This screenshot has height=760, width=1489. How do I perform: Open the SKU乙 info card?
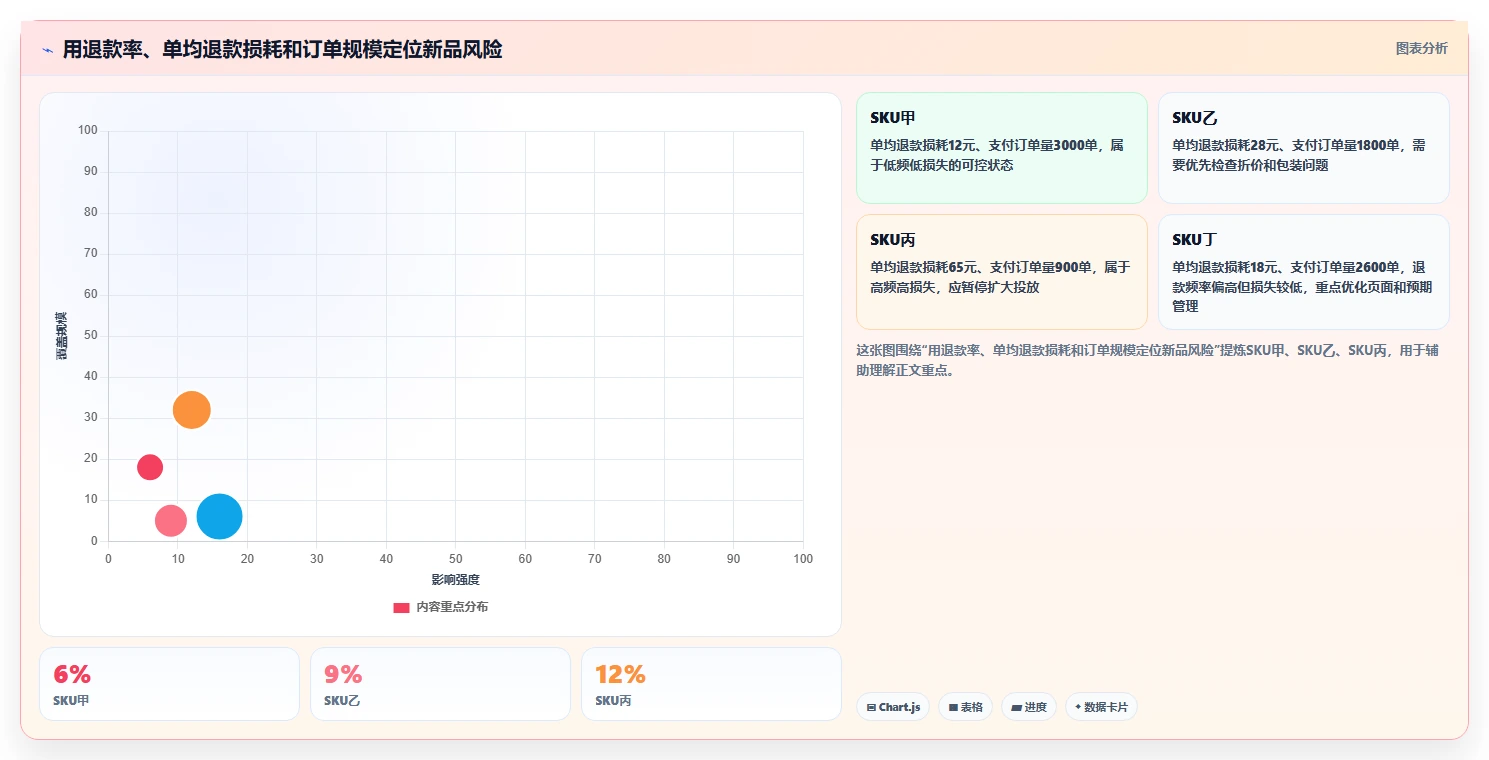(x=1303, y=148)
